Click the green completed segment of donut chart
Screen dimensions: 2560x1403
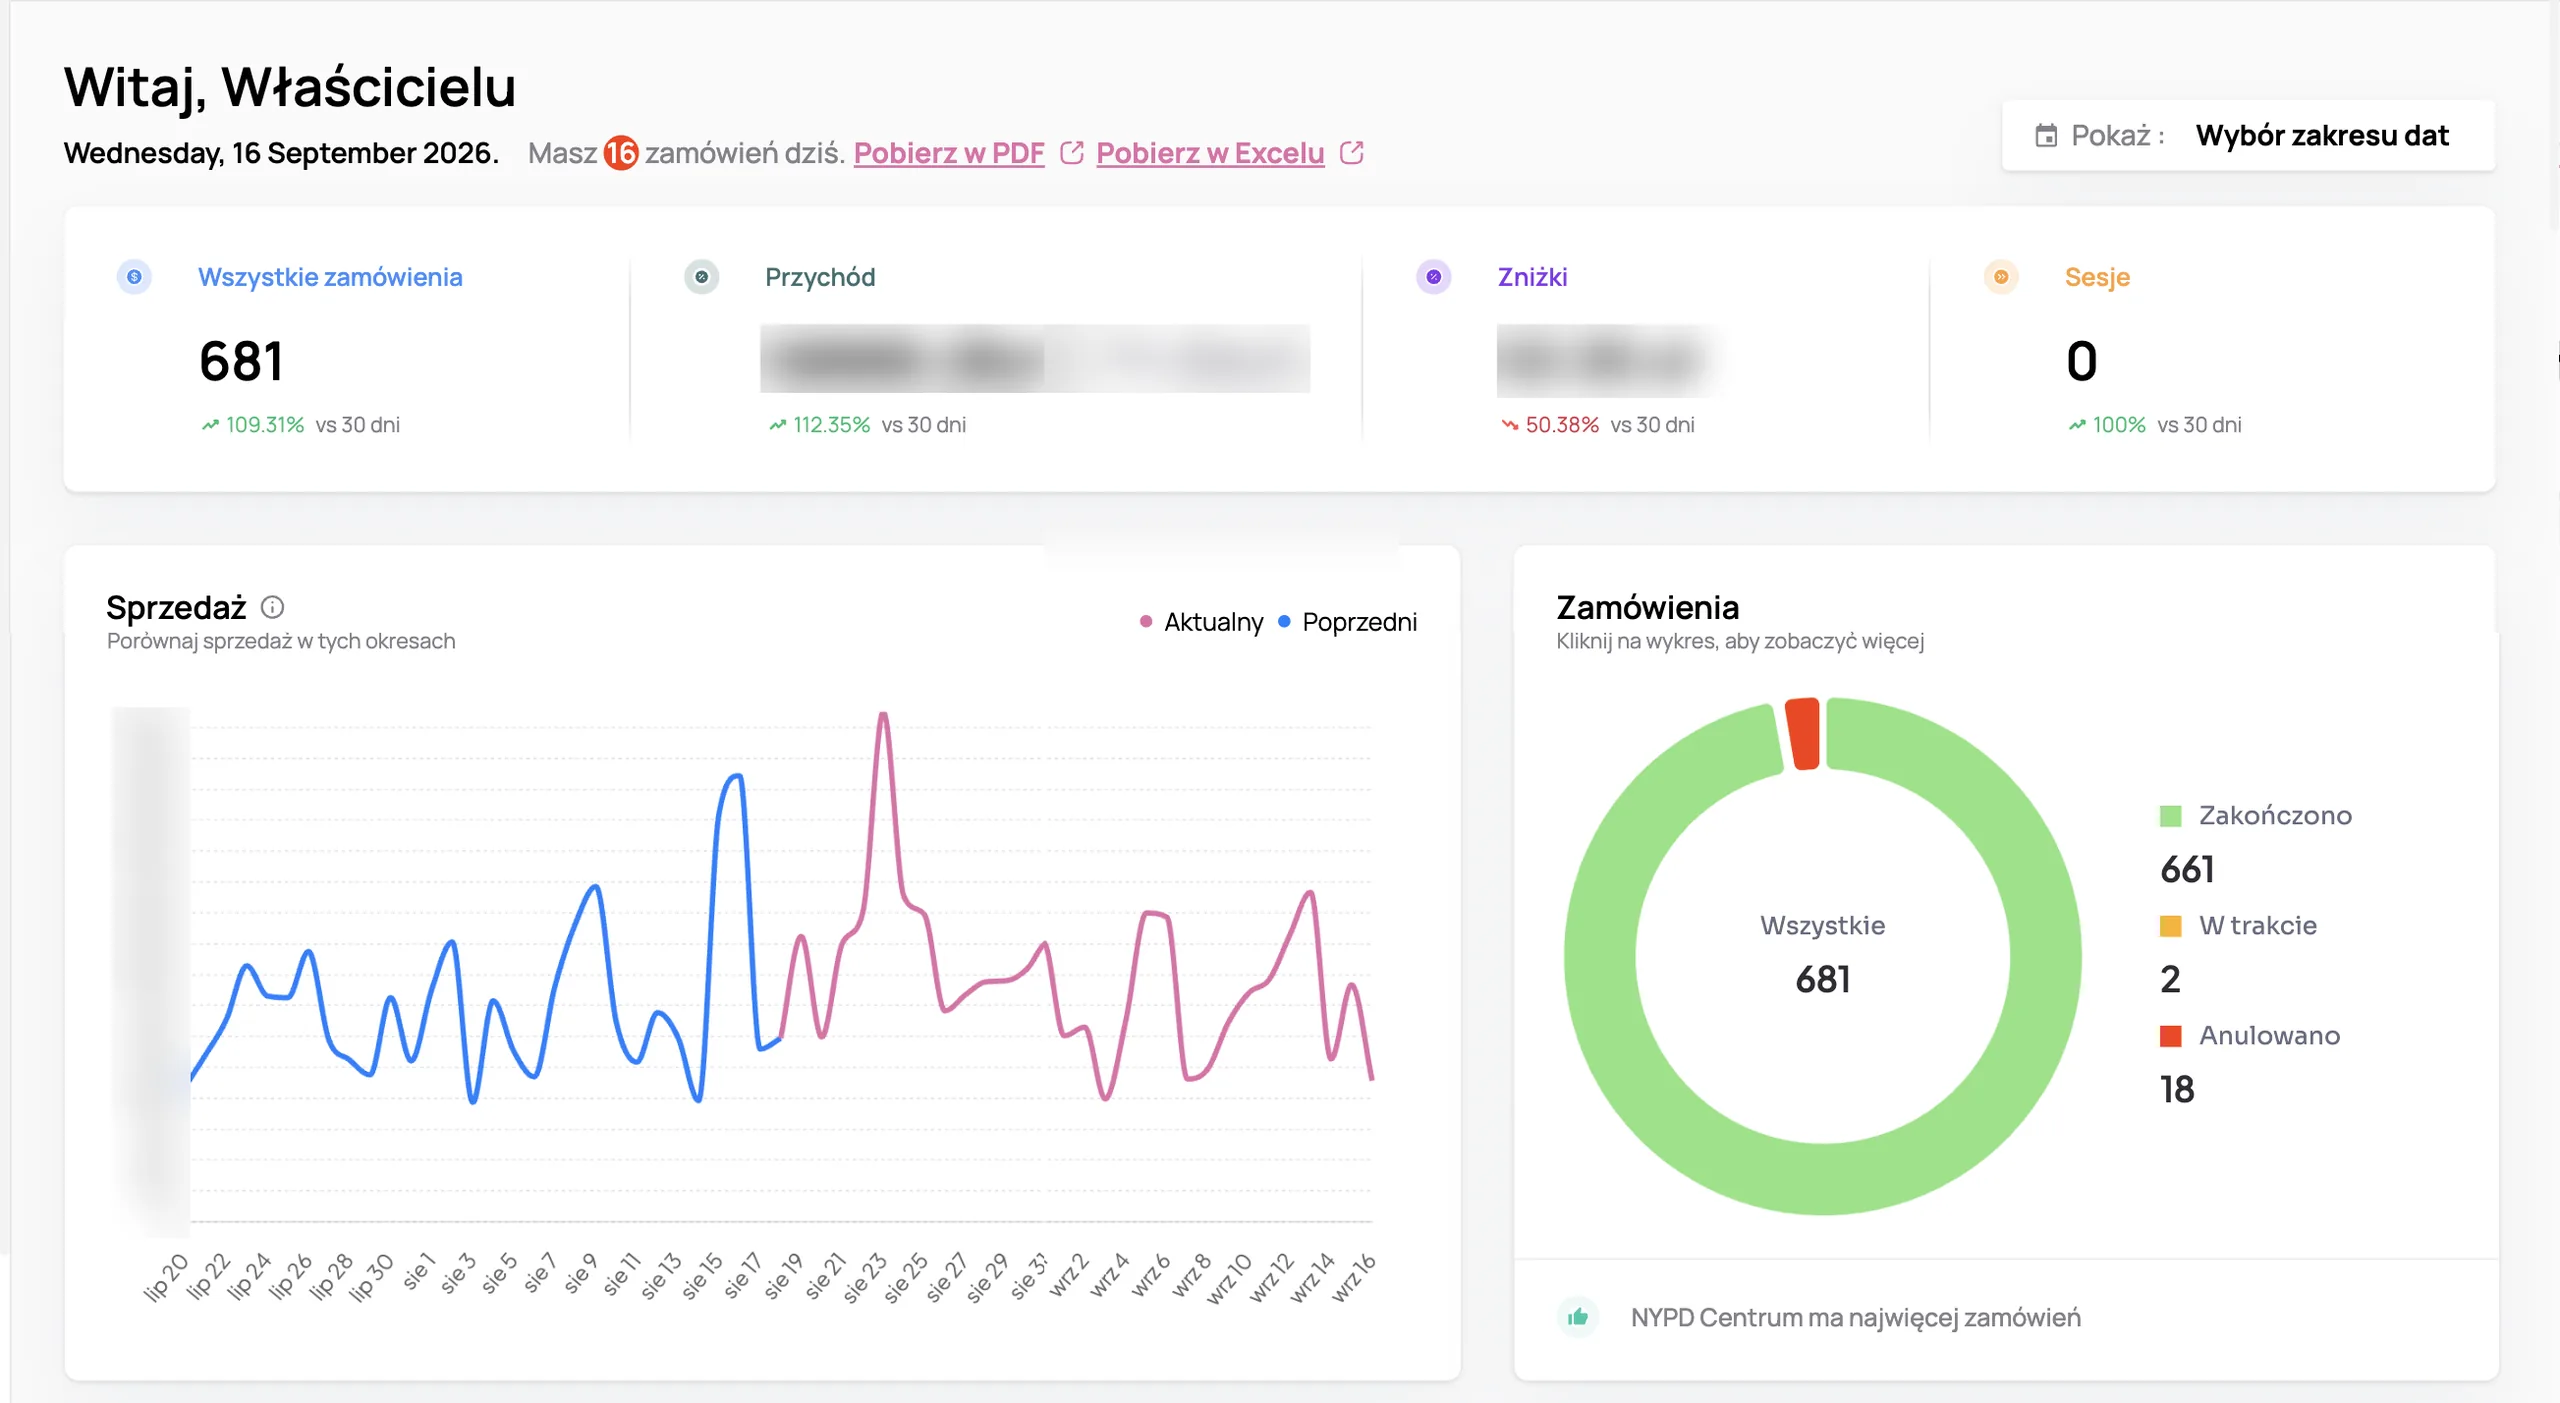click(1823, 1178)
